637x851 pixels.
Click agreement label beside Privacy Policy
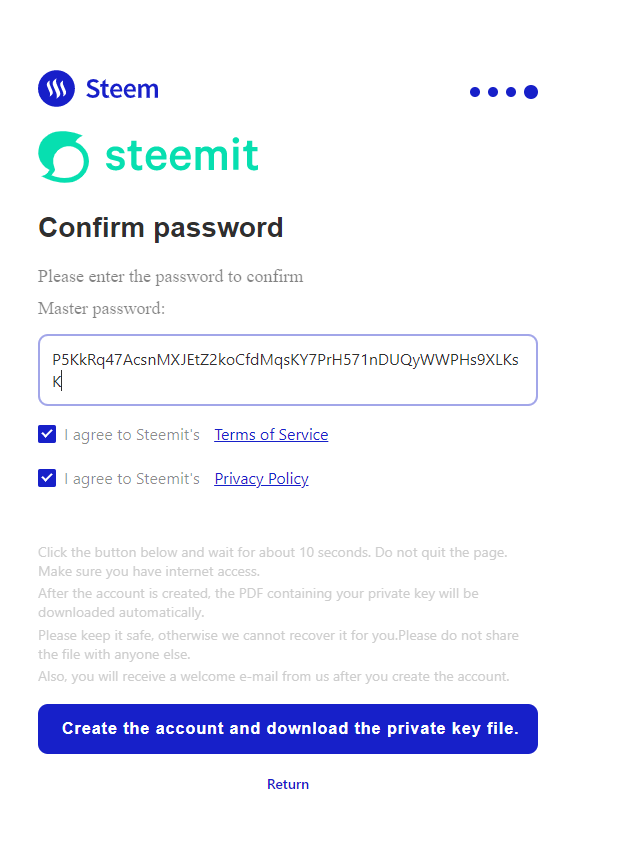132,479
